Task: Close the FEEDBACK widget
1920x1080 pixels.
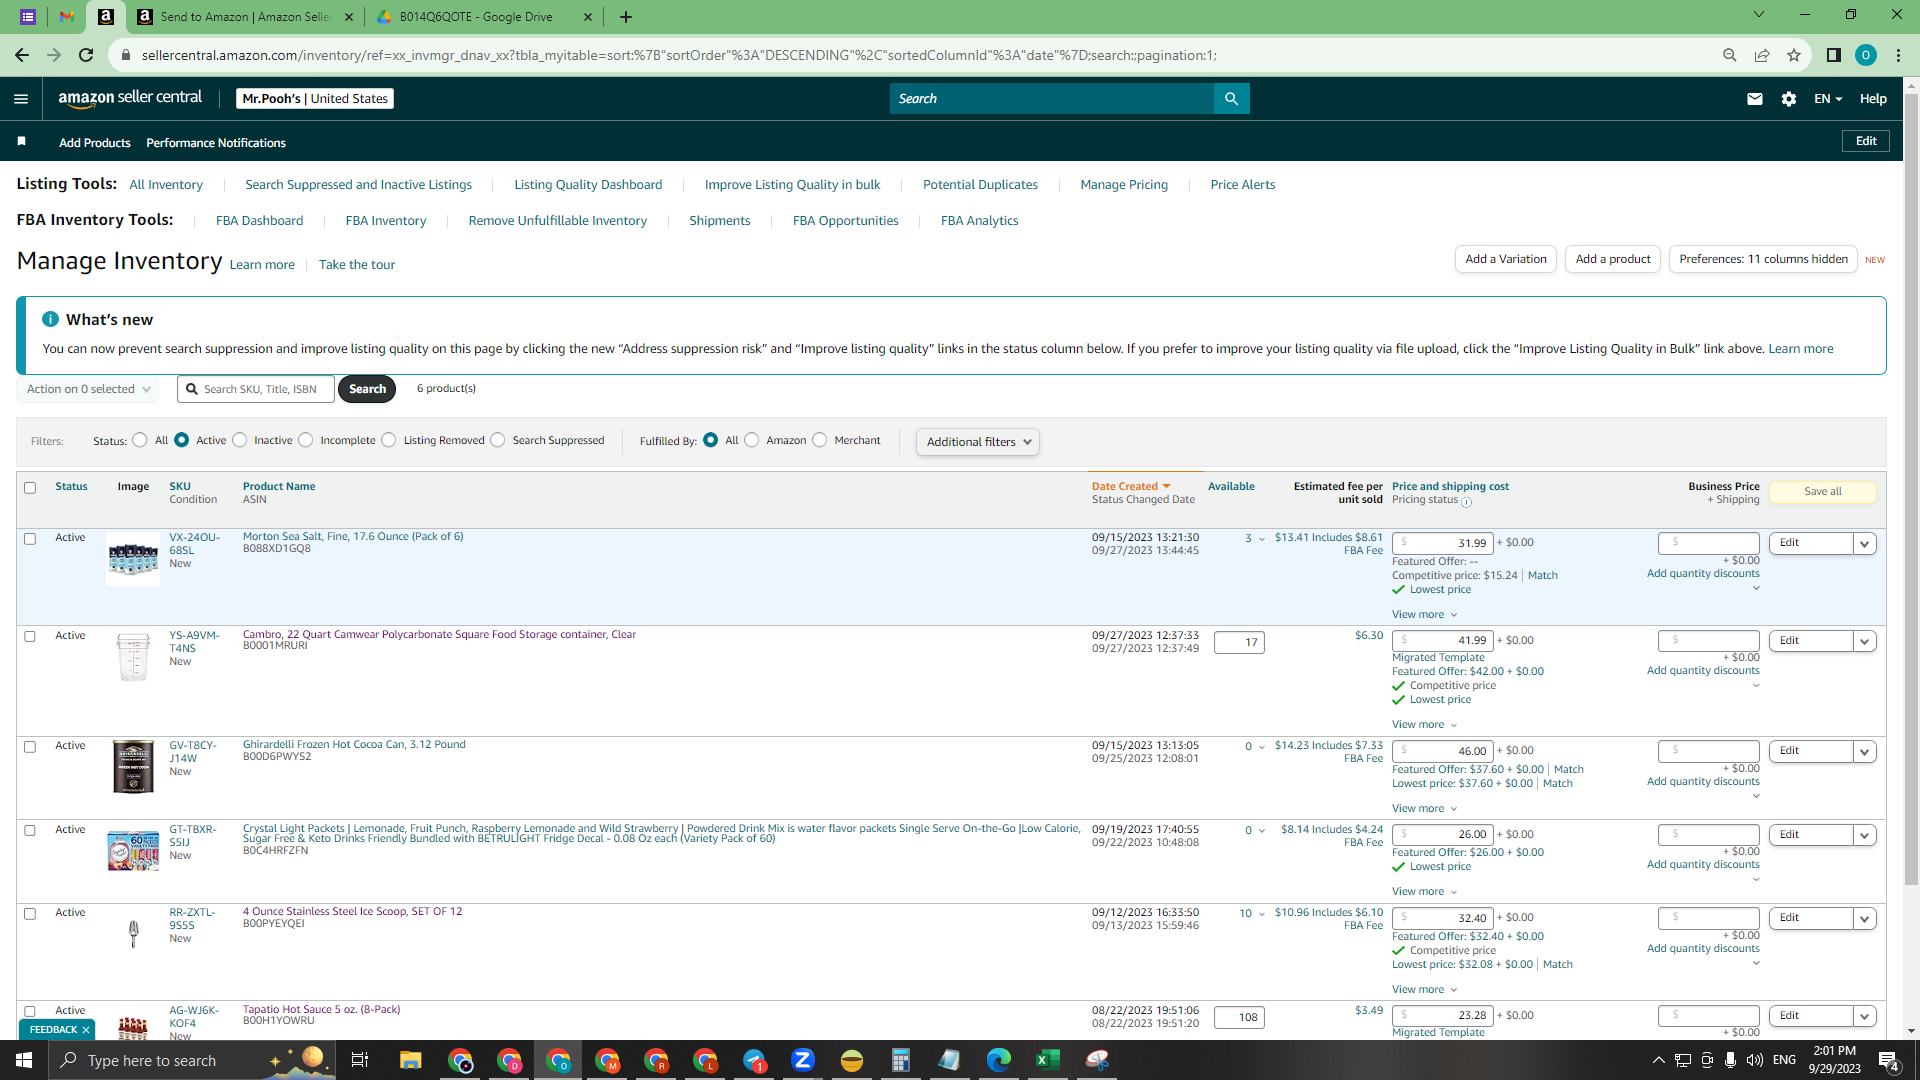Action: click(86, 1030)
